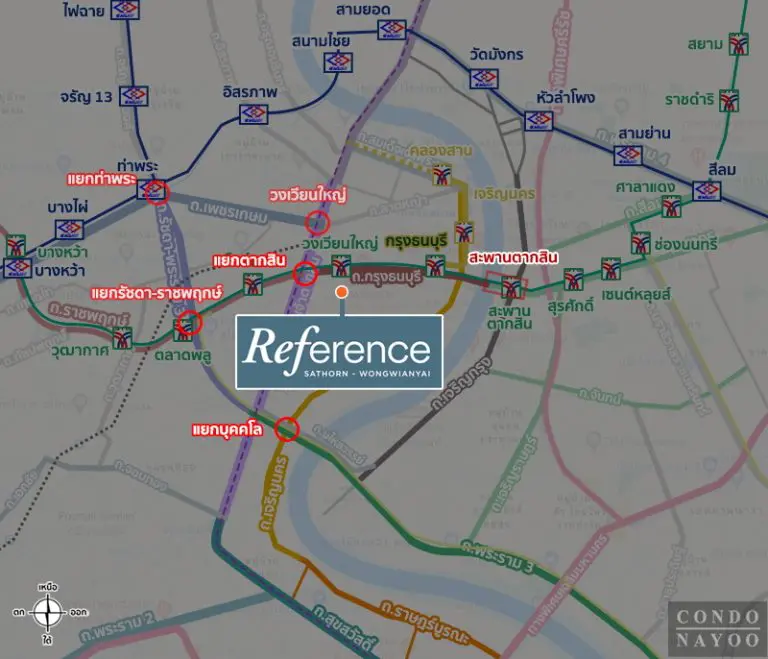Click the แยกบุคคโล red circle marker
The height and width of the screenshot is (659, 768).
click(x=287, y=429)
